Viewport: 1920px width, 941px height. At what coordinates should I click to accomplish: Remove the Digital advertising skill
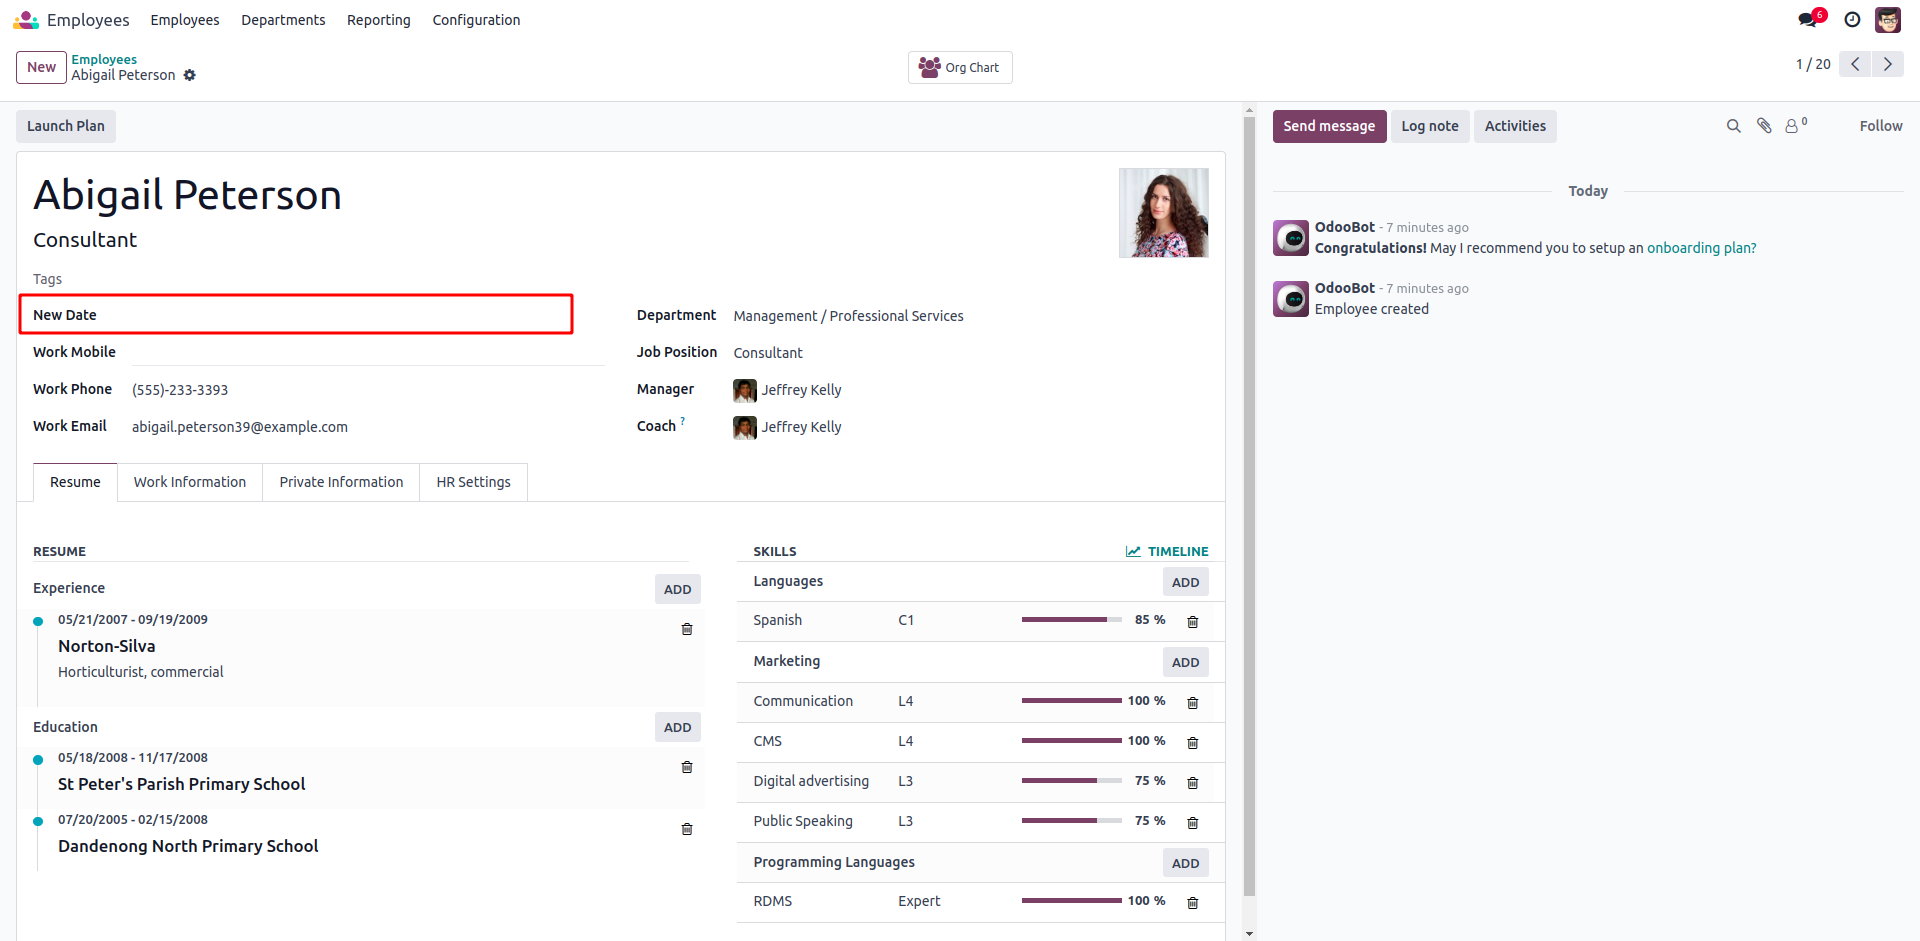tap(1192, 783)
